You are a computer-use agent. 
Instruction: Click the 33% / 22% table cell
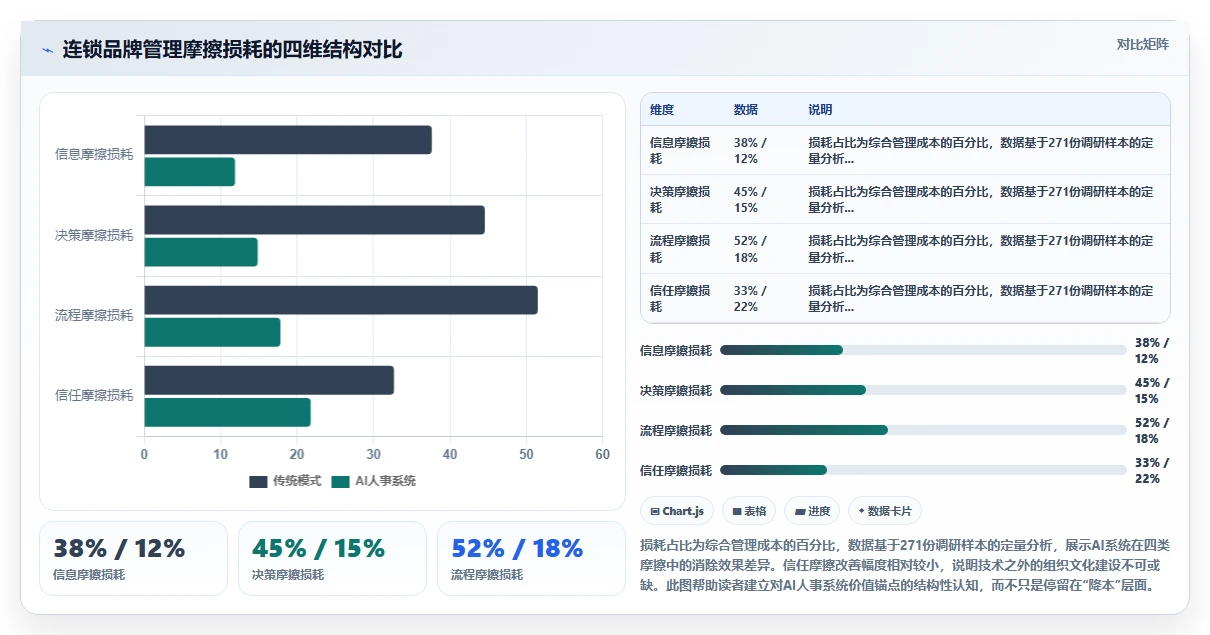762,298
